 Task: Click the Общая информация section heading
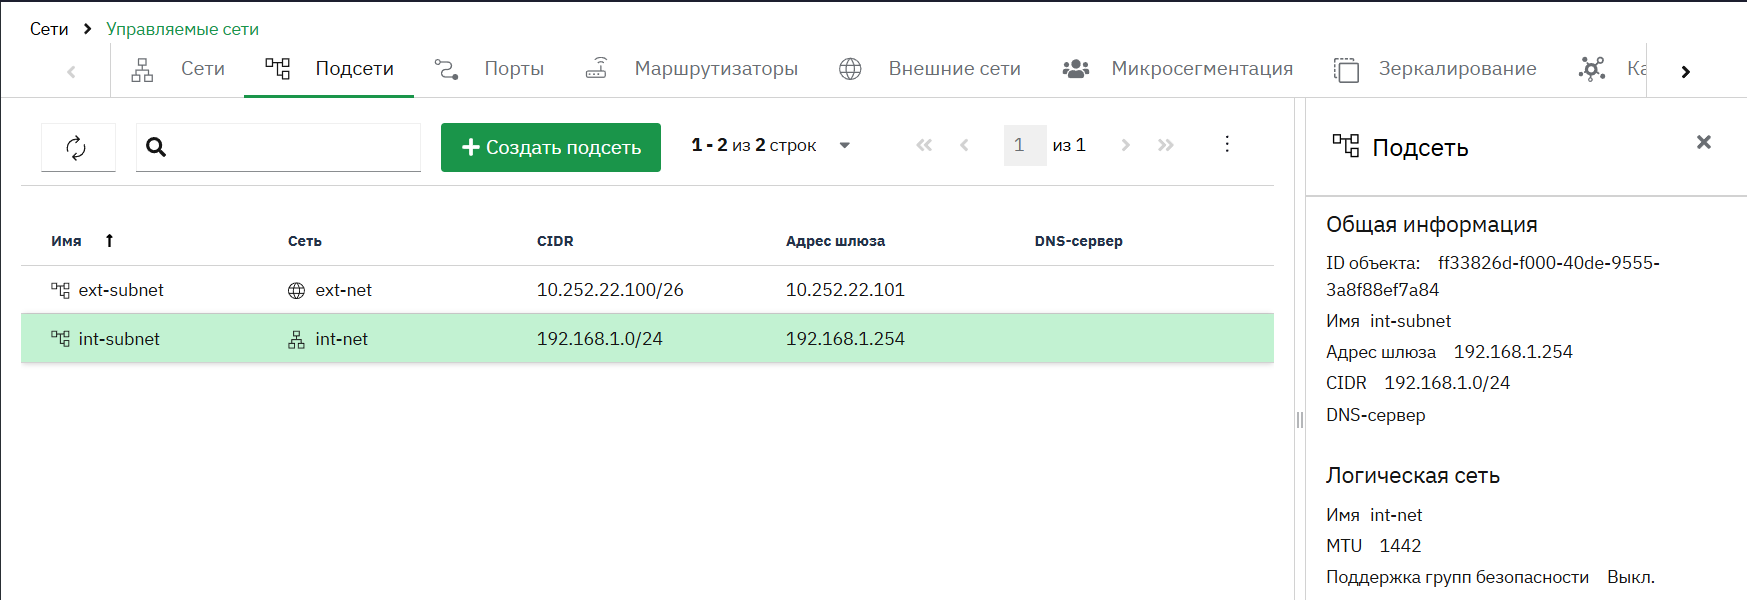point(1432,225)
